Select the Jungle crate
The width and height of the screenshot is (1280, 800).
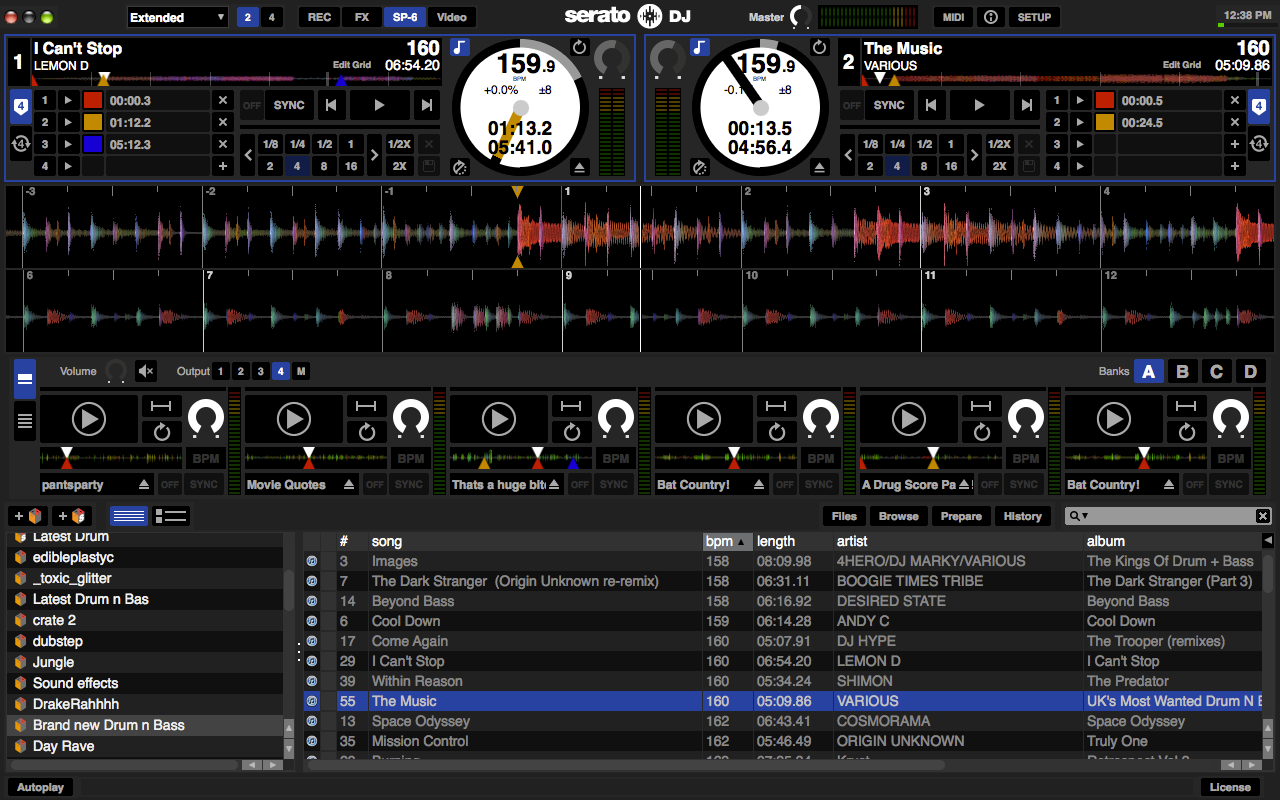pyautogui.click(x=145, y=662)
